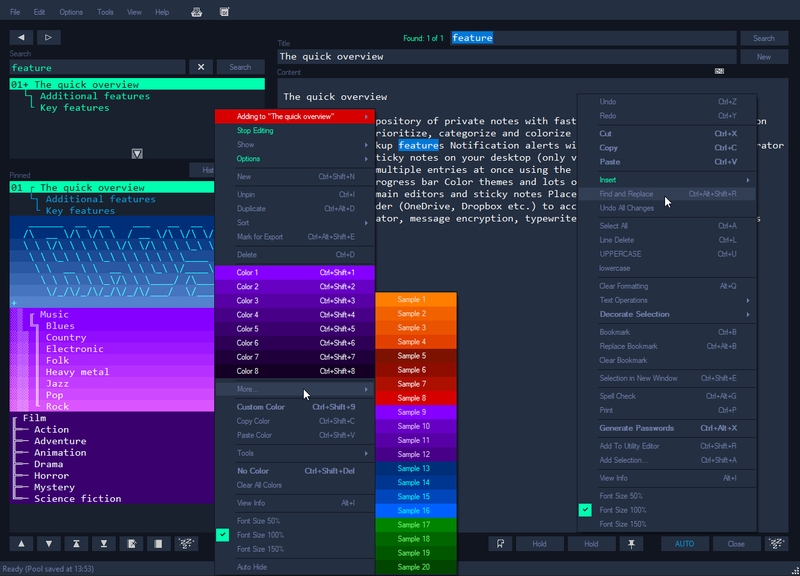
Task: Click the edit note pencil icon
Action: (x=131, y=544)
